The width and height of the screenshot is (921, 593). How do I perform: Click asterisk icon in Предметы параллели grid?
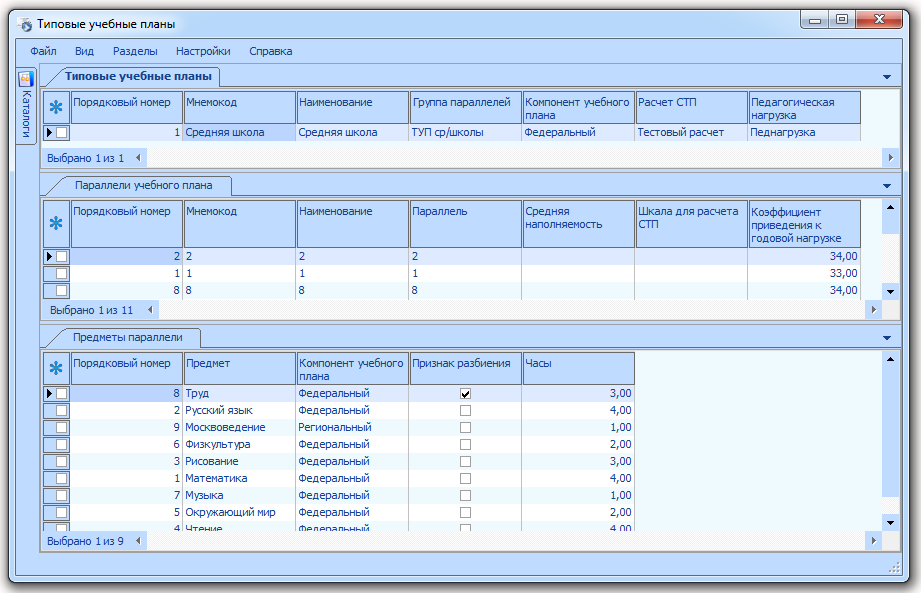[56, 368]
